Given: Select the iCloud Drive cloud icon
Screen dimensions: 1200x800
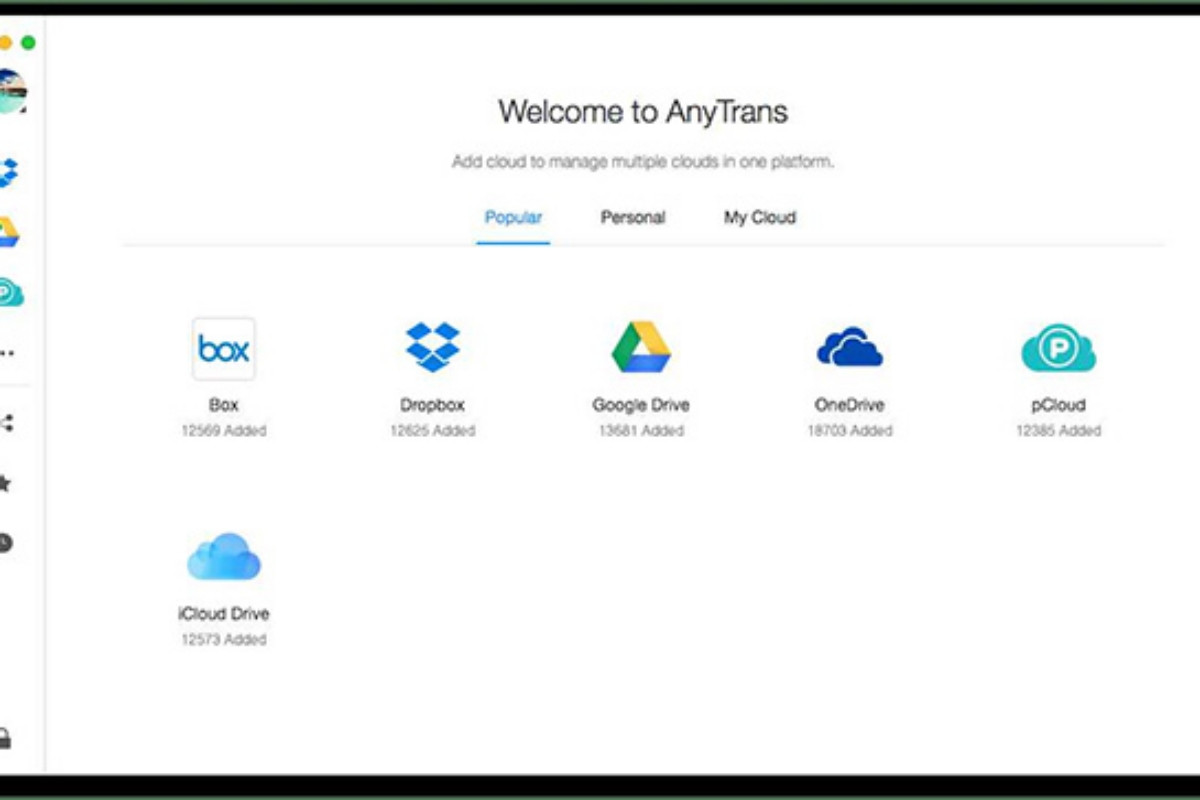Looking at the screenshot, I should click(x=224, y=556).
